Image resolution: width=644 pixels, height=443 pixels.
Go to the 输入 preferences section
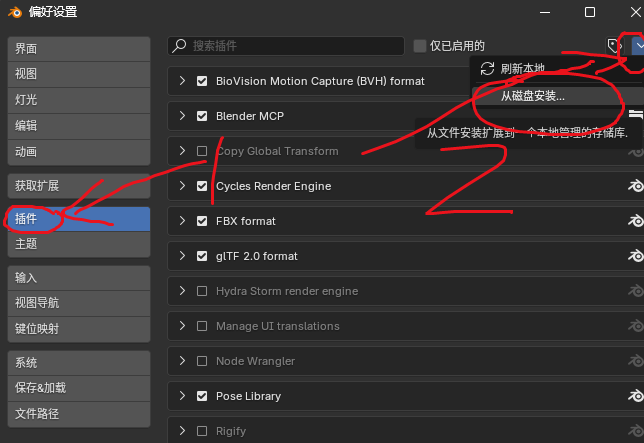click(x=79, y=278)
